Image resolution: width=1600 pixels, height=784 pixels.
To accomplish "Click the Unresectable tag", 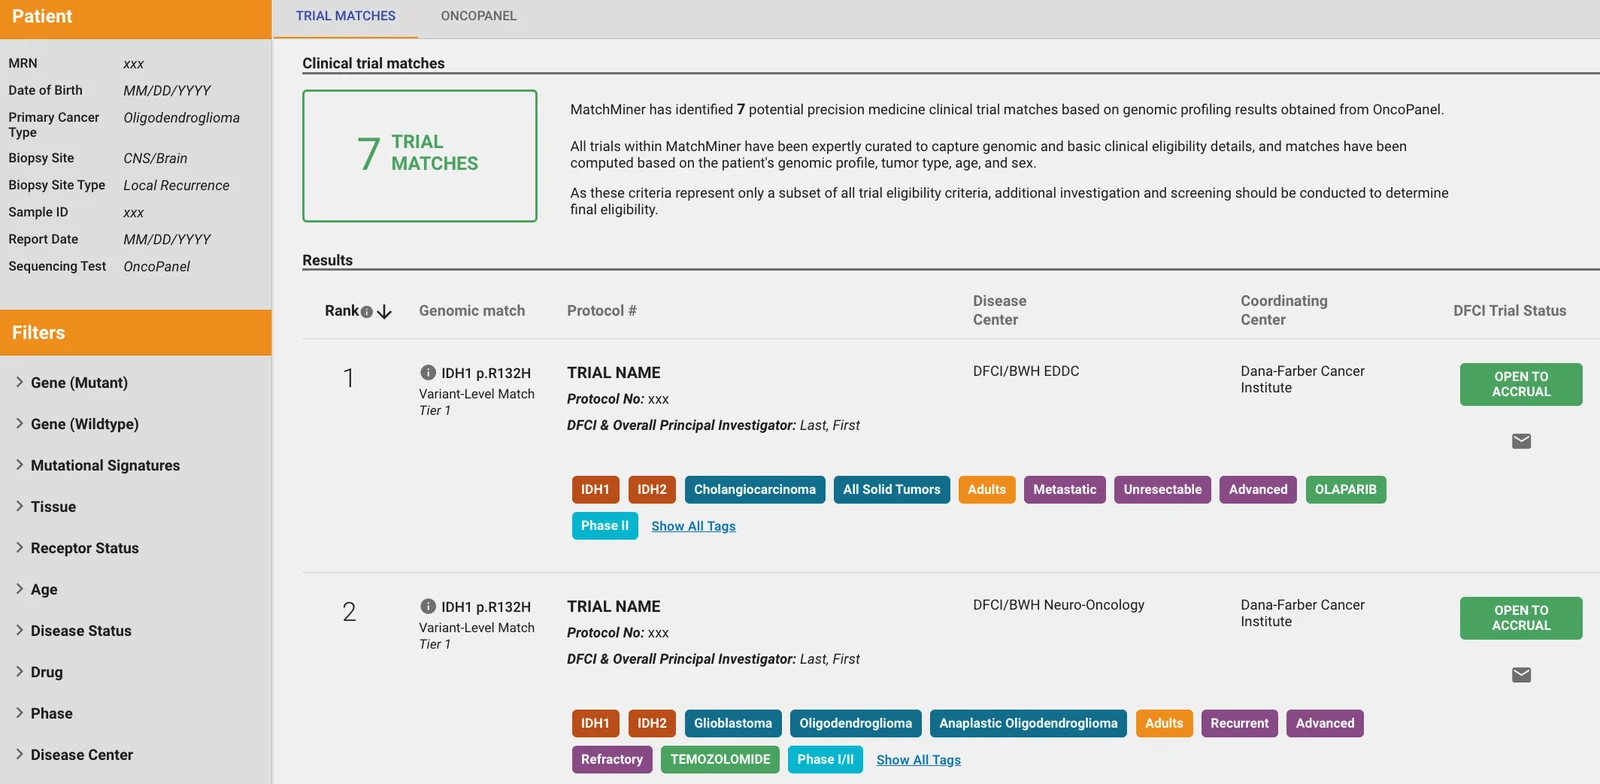I will tap(1163, 490).
